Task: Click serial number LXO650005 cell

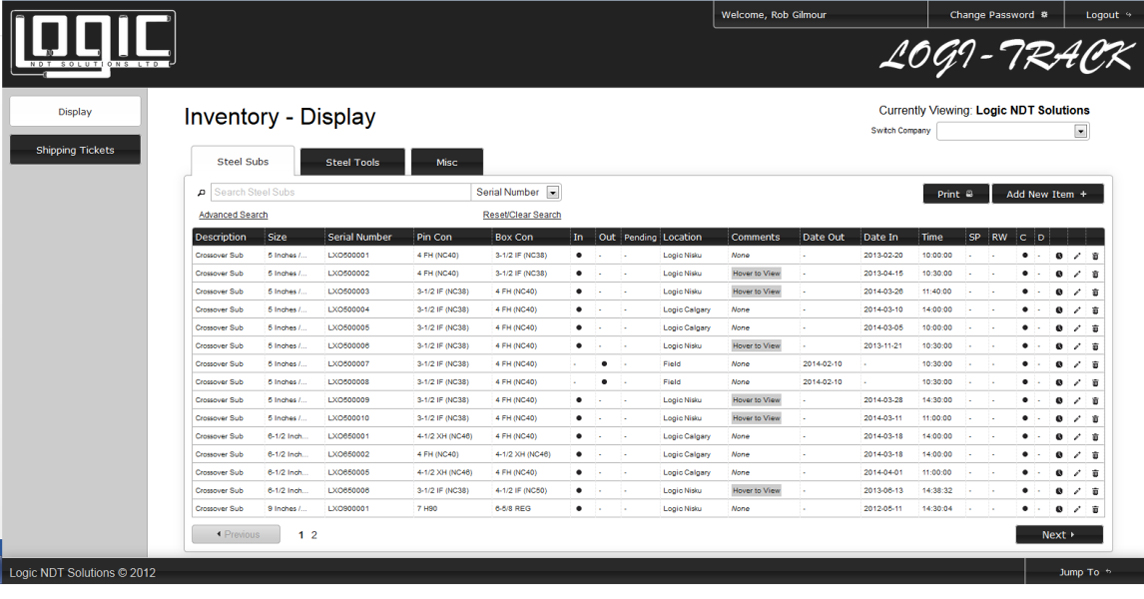Action: [x=349, y=473]
